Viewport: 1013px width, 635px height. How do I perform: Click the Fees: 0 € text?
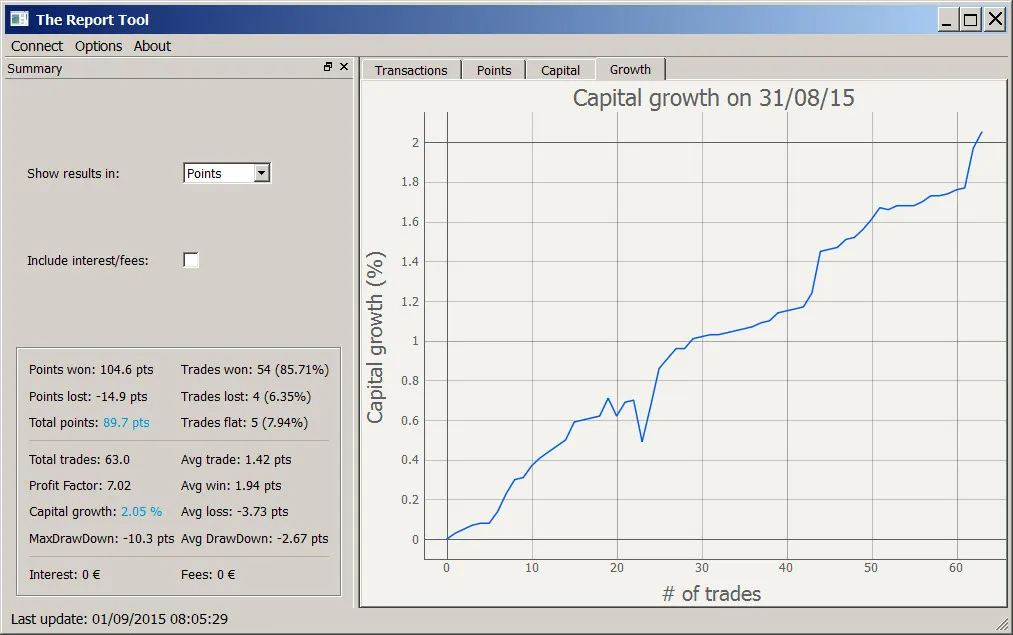coord(207,574)
